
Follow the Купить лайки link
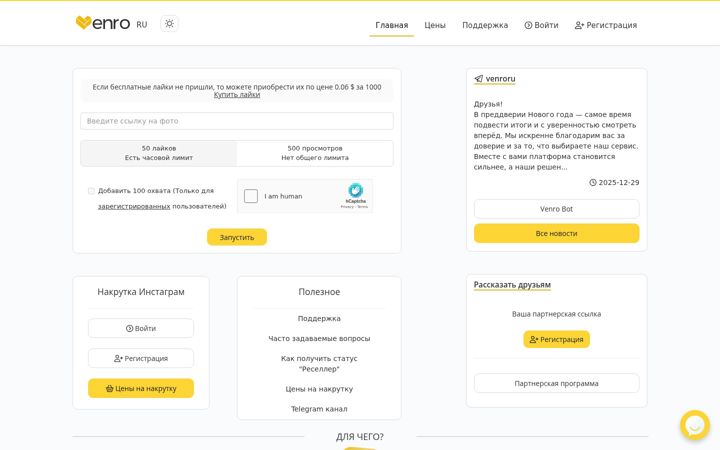click(237, 95)
